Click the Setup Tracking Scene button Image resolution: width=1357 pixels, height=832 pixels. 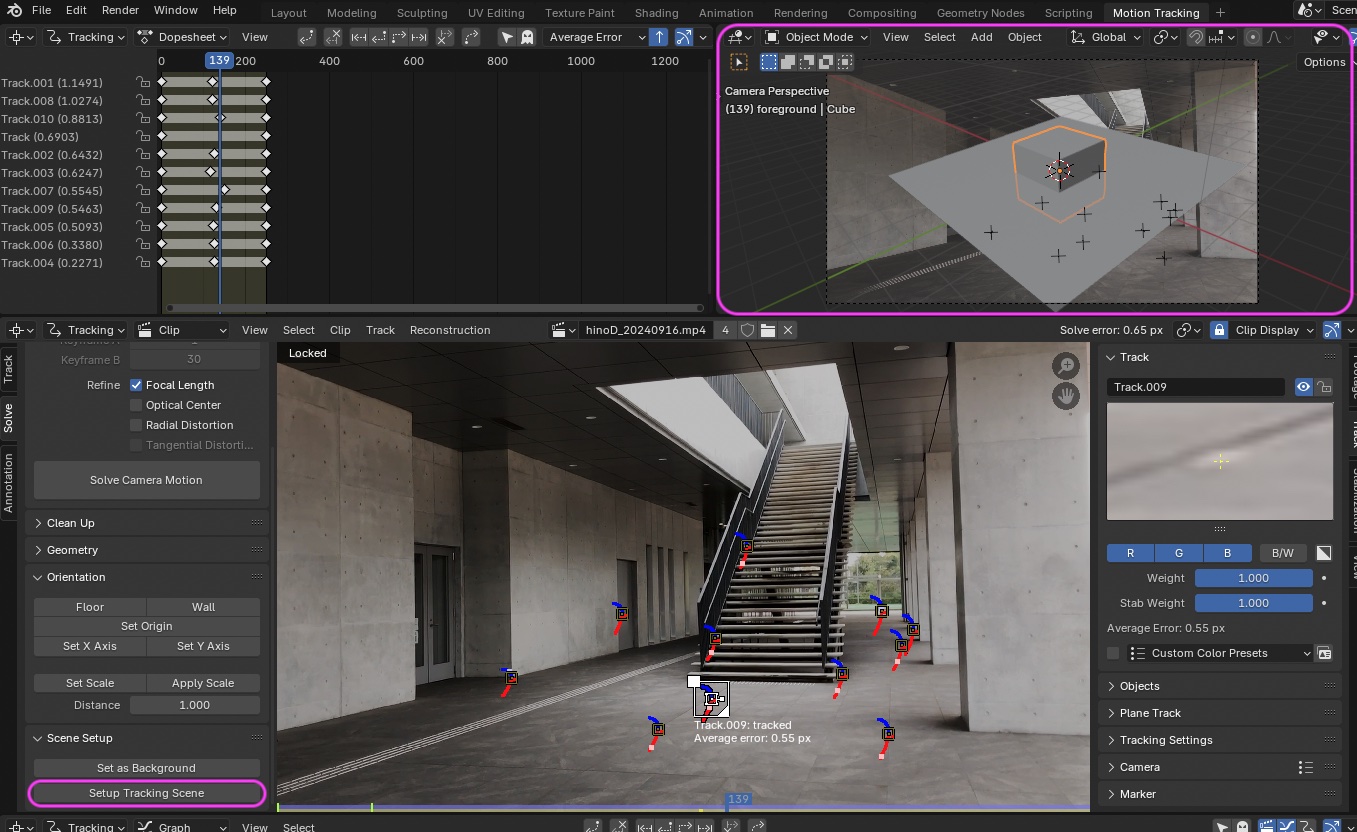(147, 793)
